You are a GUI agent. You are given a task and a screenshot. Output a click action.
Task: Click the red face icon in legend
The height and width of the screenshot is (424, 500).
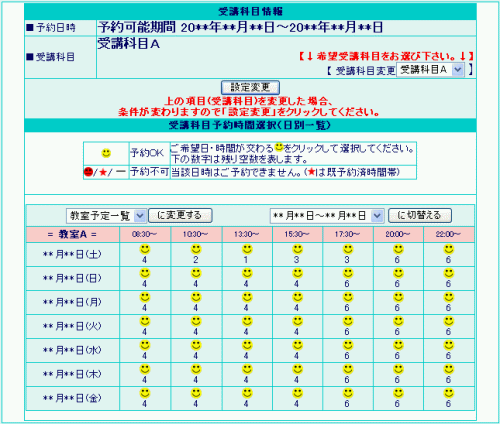pyautogui.click(x=88, y=172)
